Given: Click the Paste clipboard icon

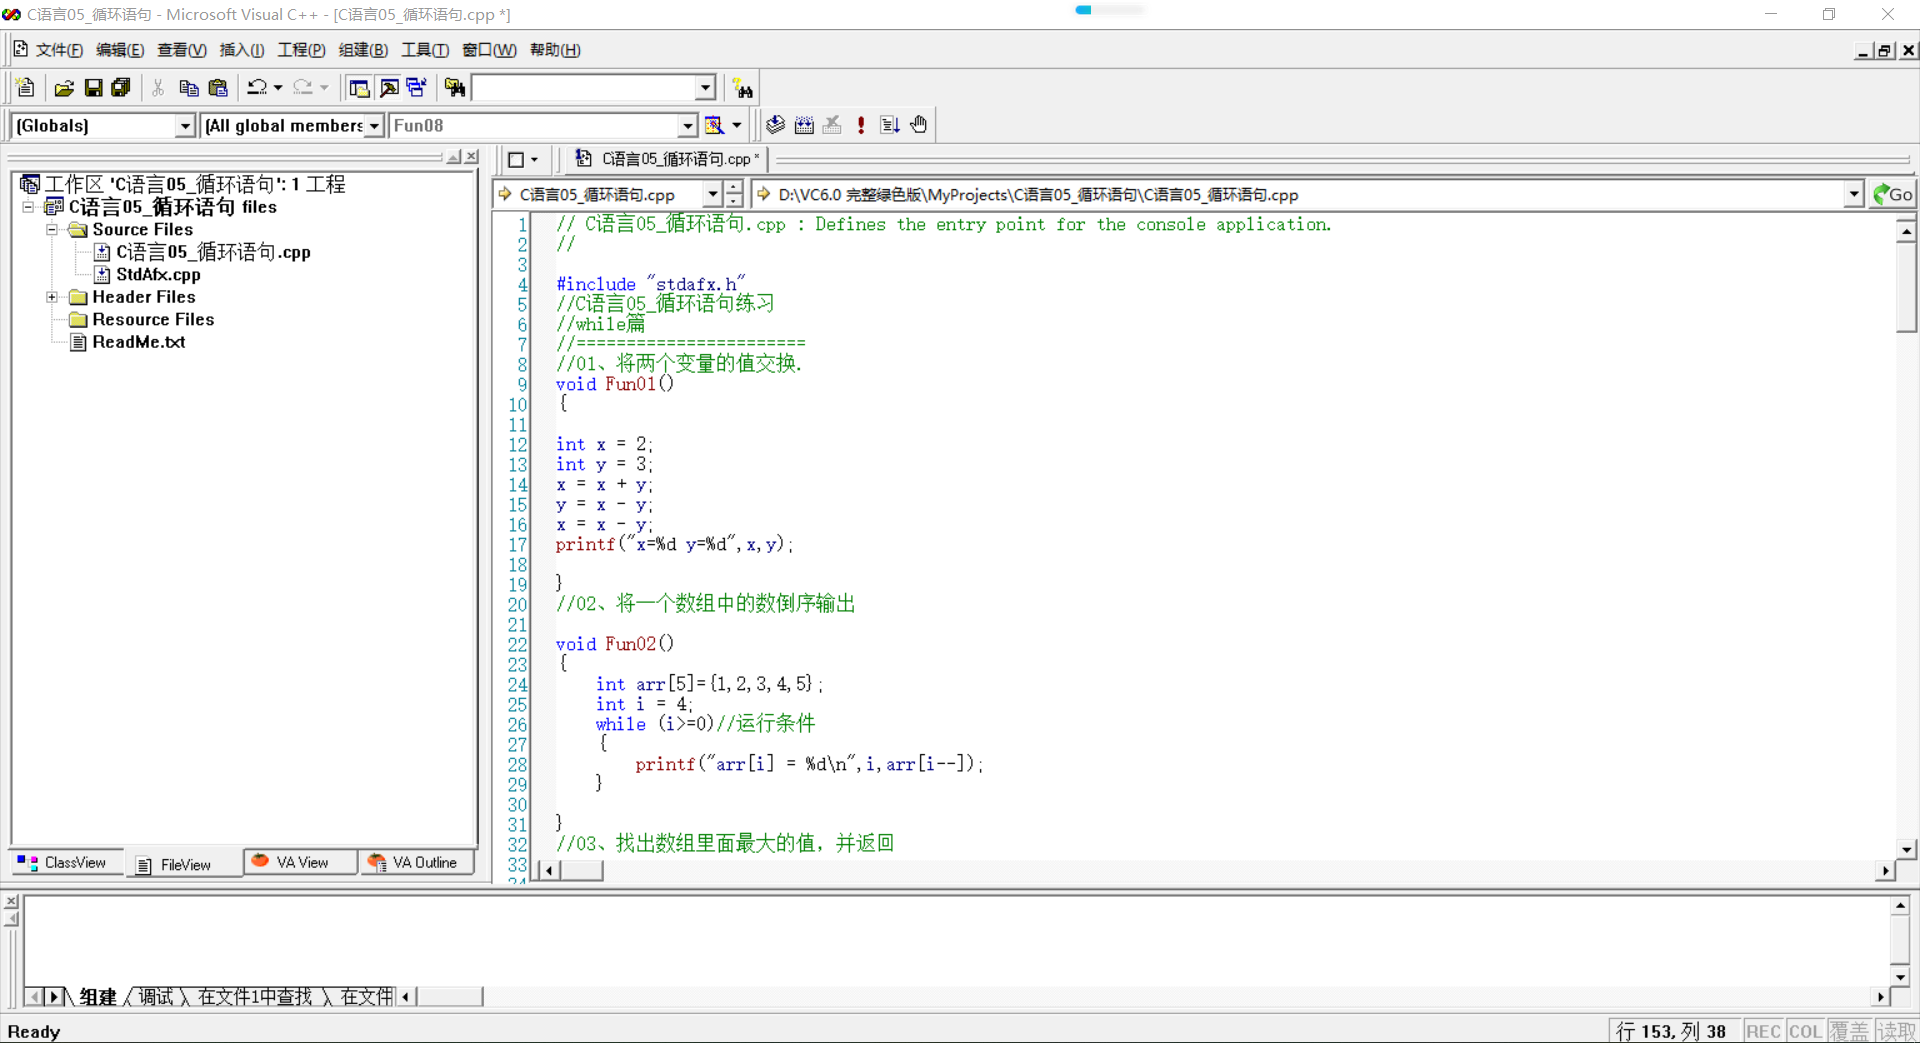Looking at the screenshot, I should point(218,88).
